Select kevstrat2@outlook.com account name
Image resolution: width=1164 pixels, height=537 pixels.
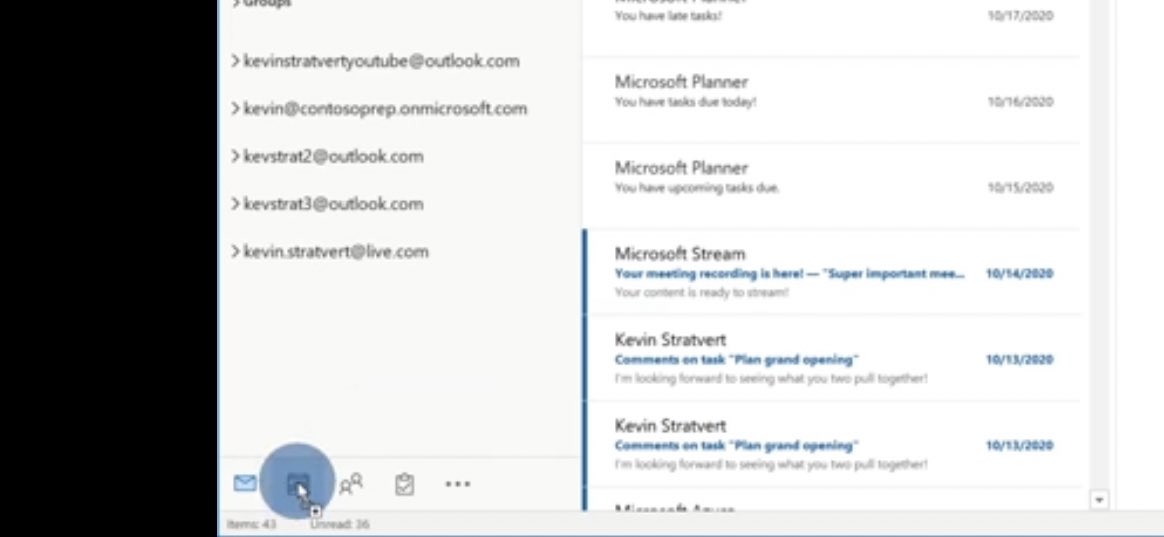tap(333, 157)
